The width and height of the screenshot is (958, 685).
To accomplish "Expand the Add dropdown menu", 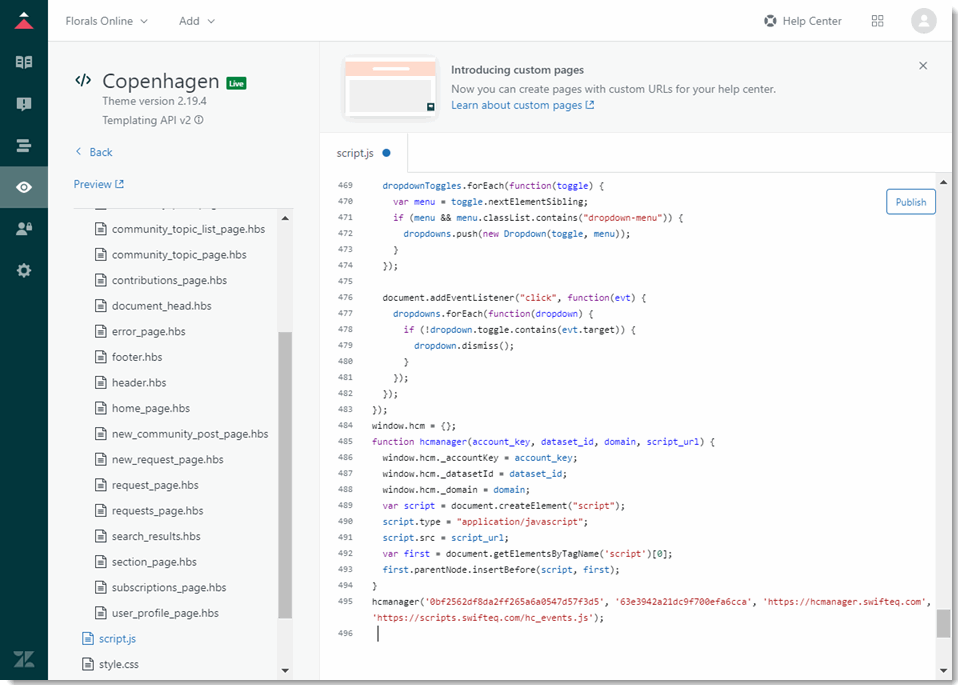I will pos(197,21).
